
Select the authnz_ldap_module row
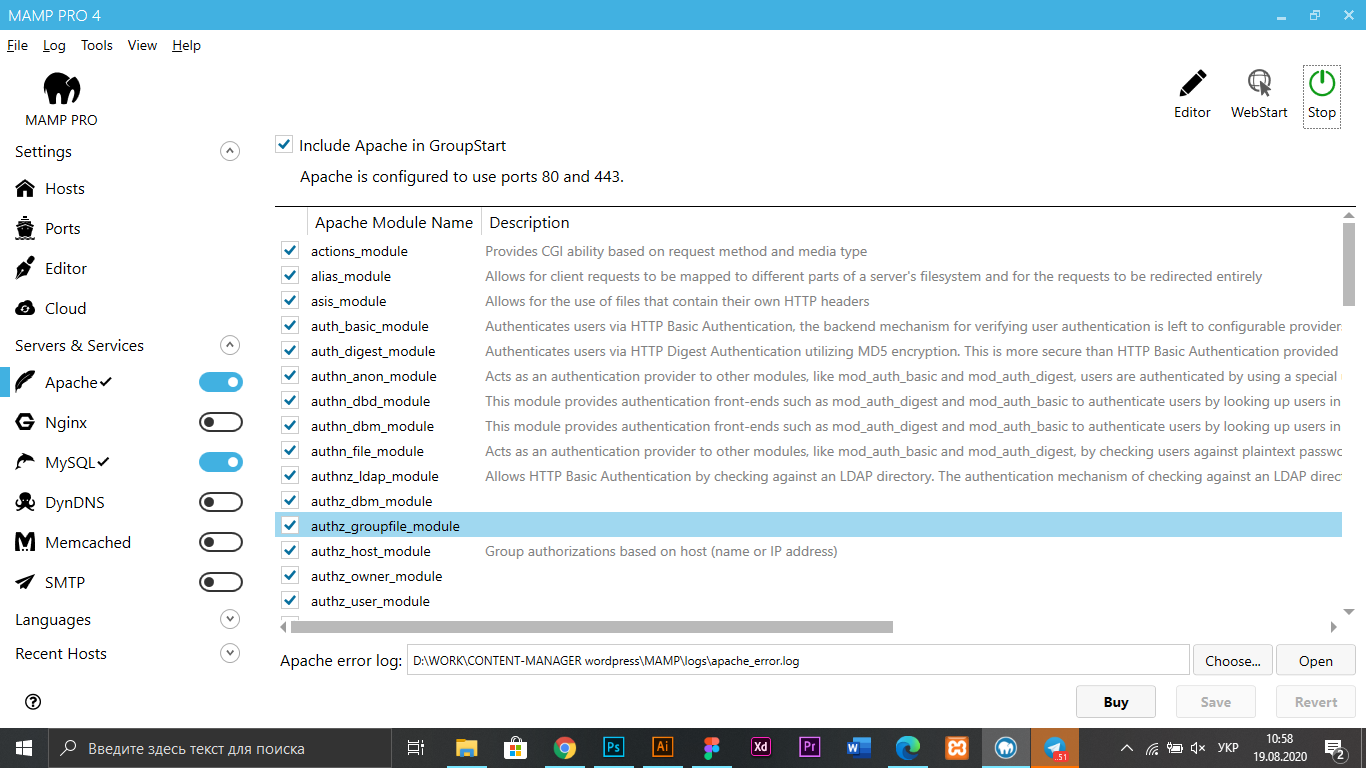[808, 475]
